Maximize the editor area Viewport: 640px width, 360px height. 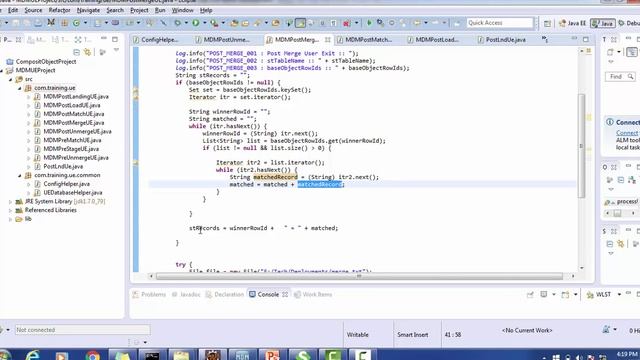coord(586,39)
